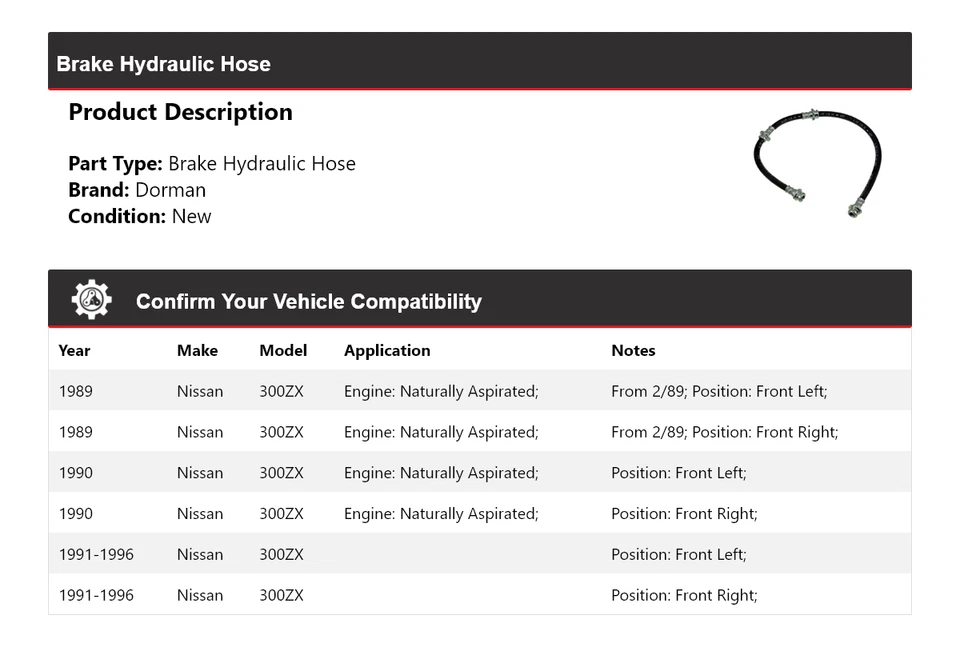This screenshot has width=960, height=647.
Task: Select the Year column header
Action: click(x=74, y=351)
